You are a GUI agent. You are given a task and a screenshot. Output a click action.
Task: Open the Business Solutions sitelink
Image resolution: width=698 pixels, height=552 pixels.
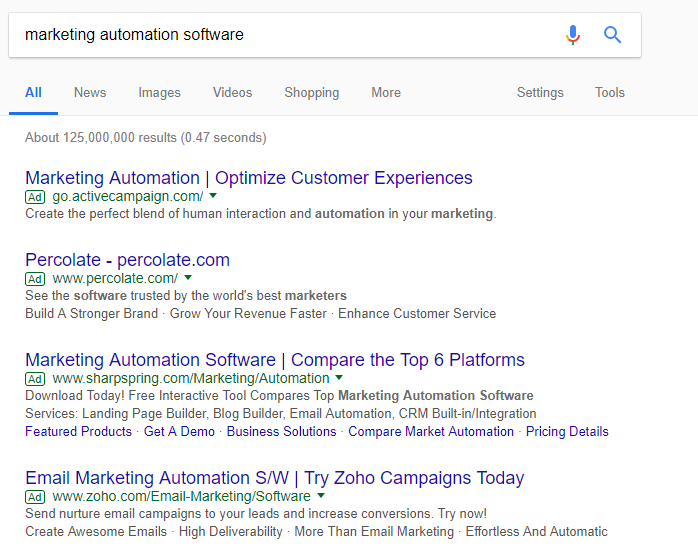click(281, 431)
